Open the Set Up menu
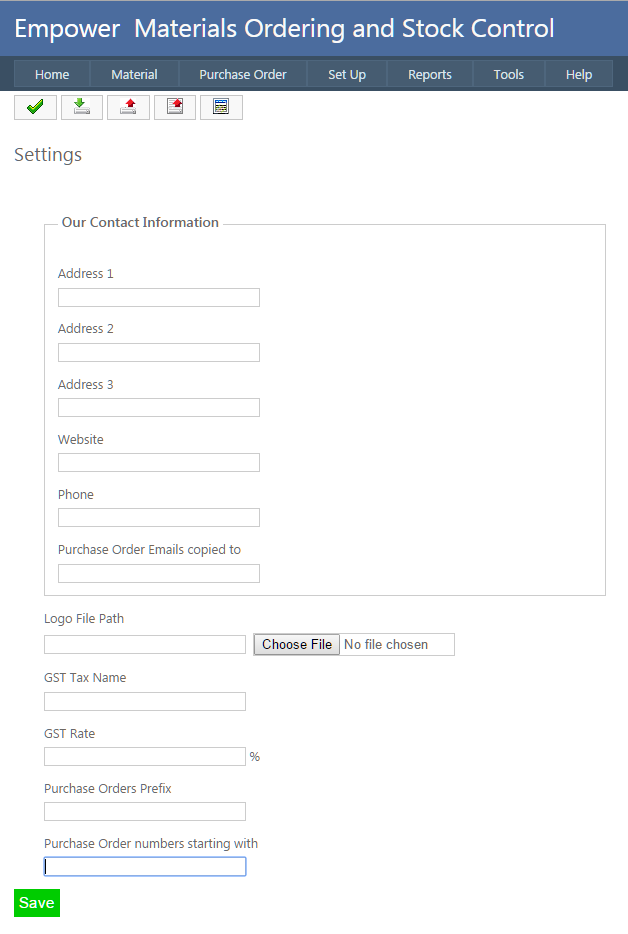Screen dimensions: 628x934 tap(347, 74)
